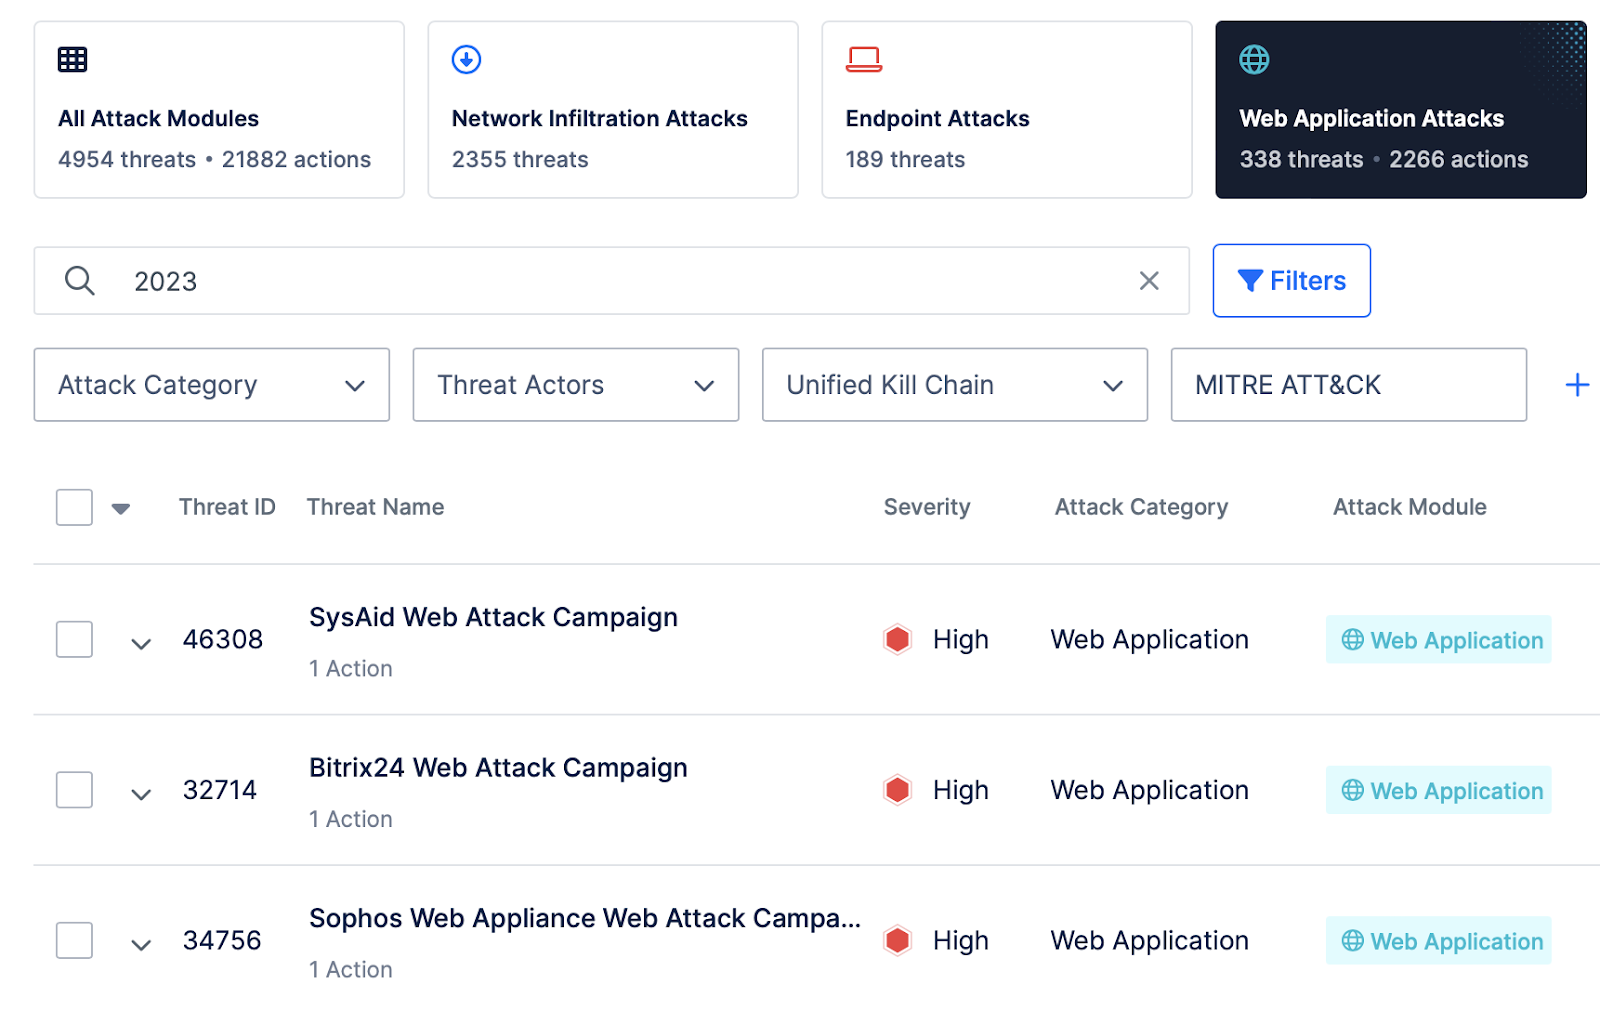Expand the Unified Kill Chain dropdown
1600x1011 pixels.
(954, 385)
